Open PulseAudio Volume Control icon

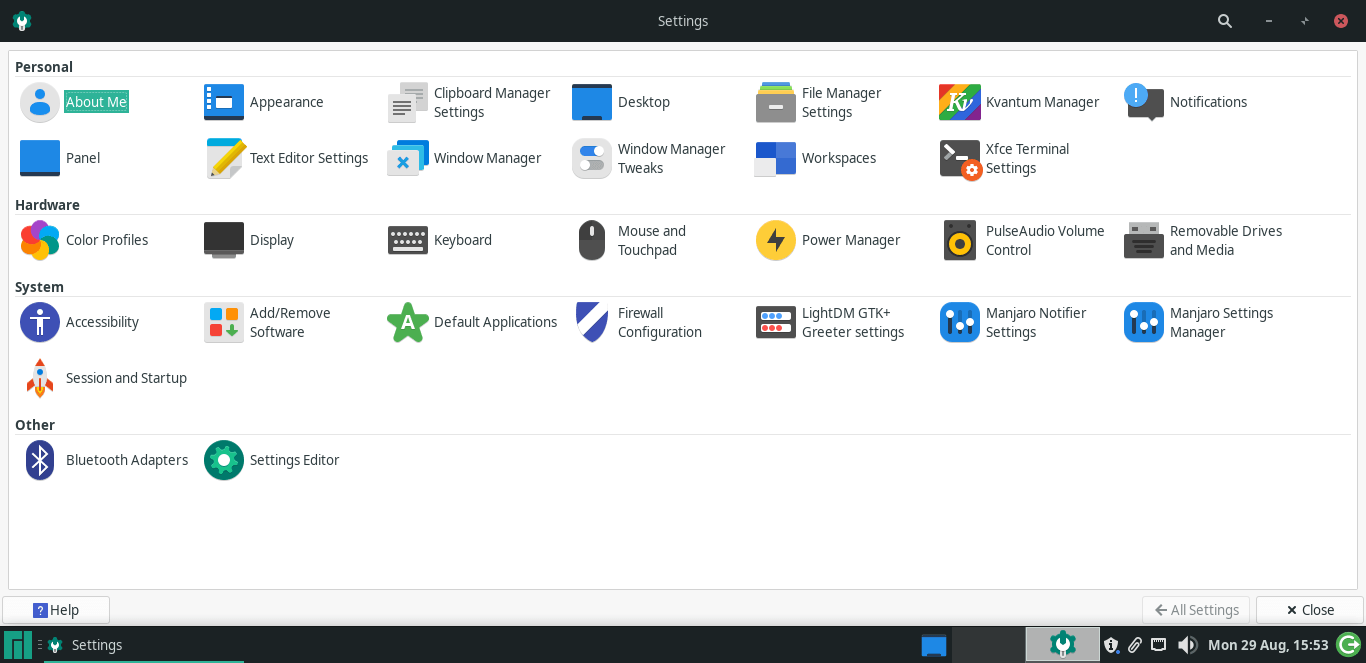pyautogui.click(x=960, y=240)
